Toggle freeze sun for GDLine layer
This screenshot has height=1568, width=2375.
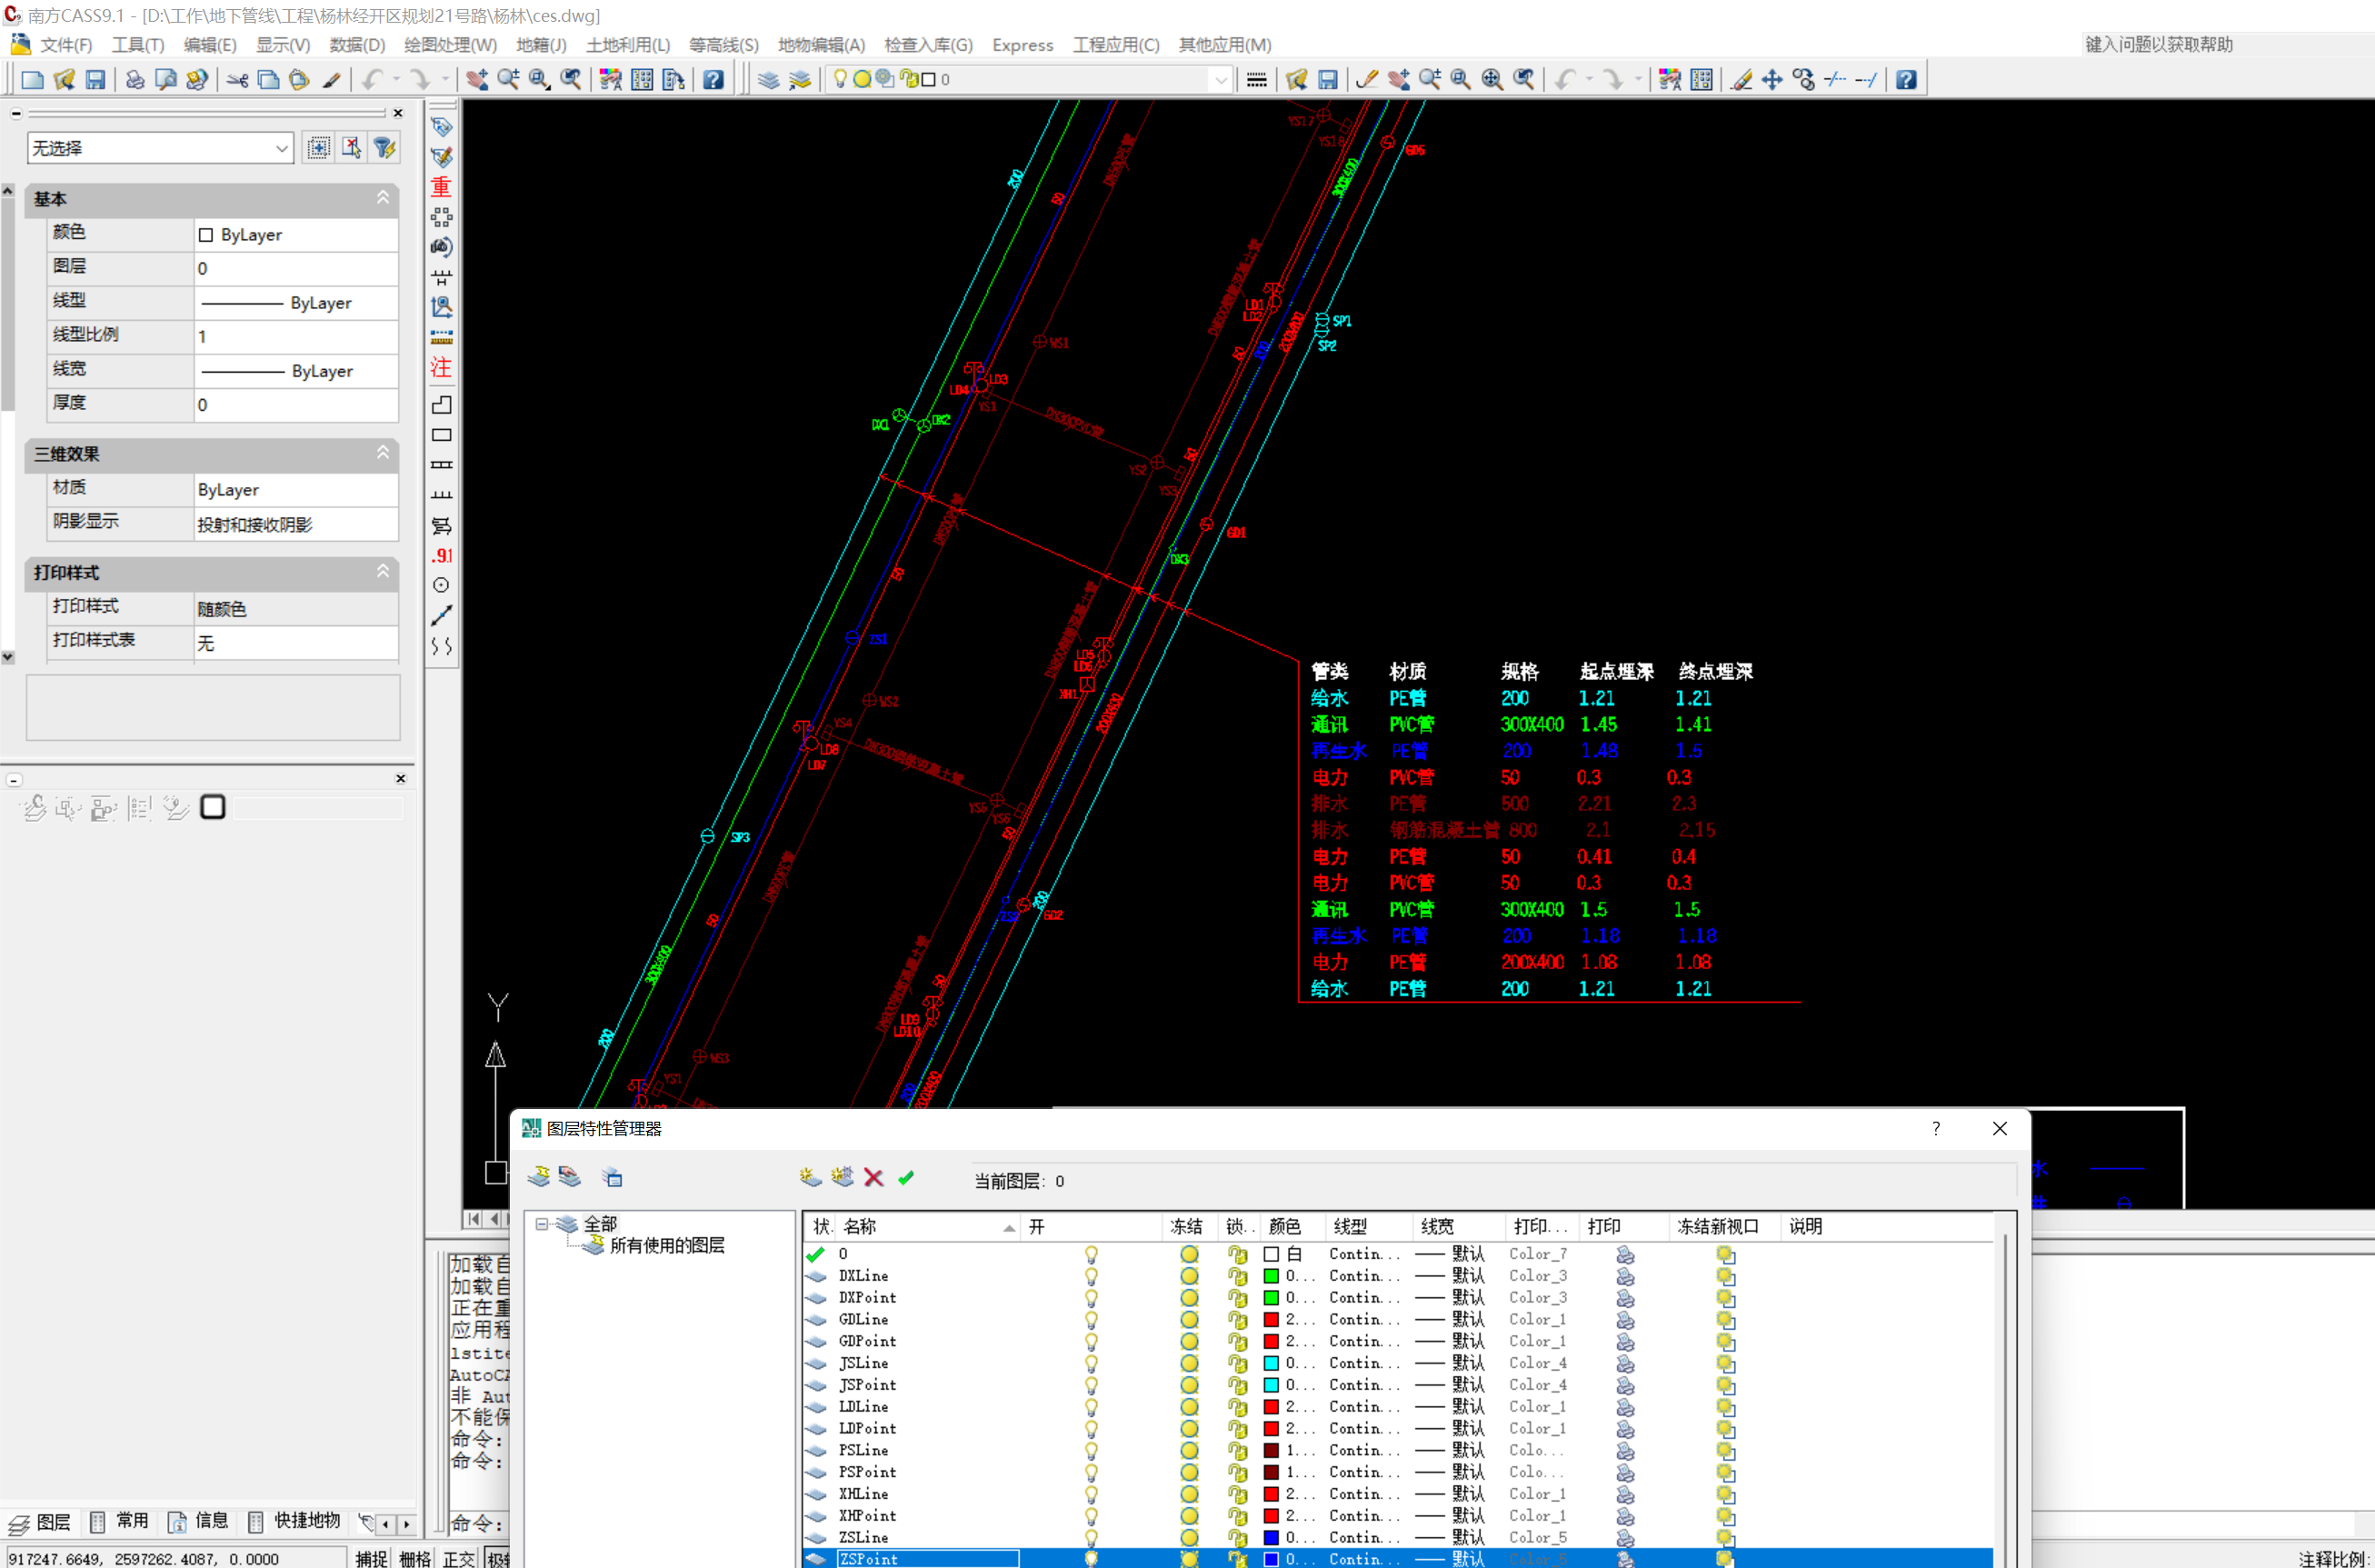tap(1189, 1320)
